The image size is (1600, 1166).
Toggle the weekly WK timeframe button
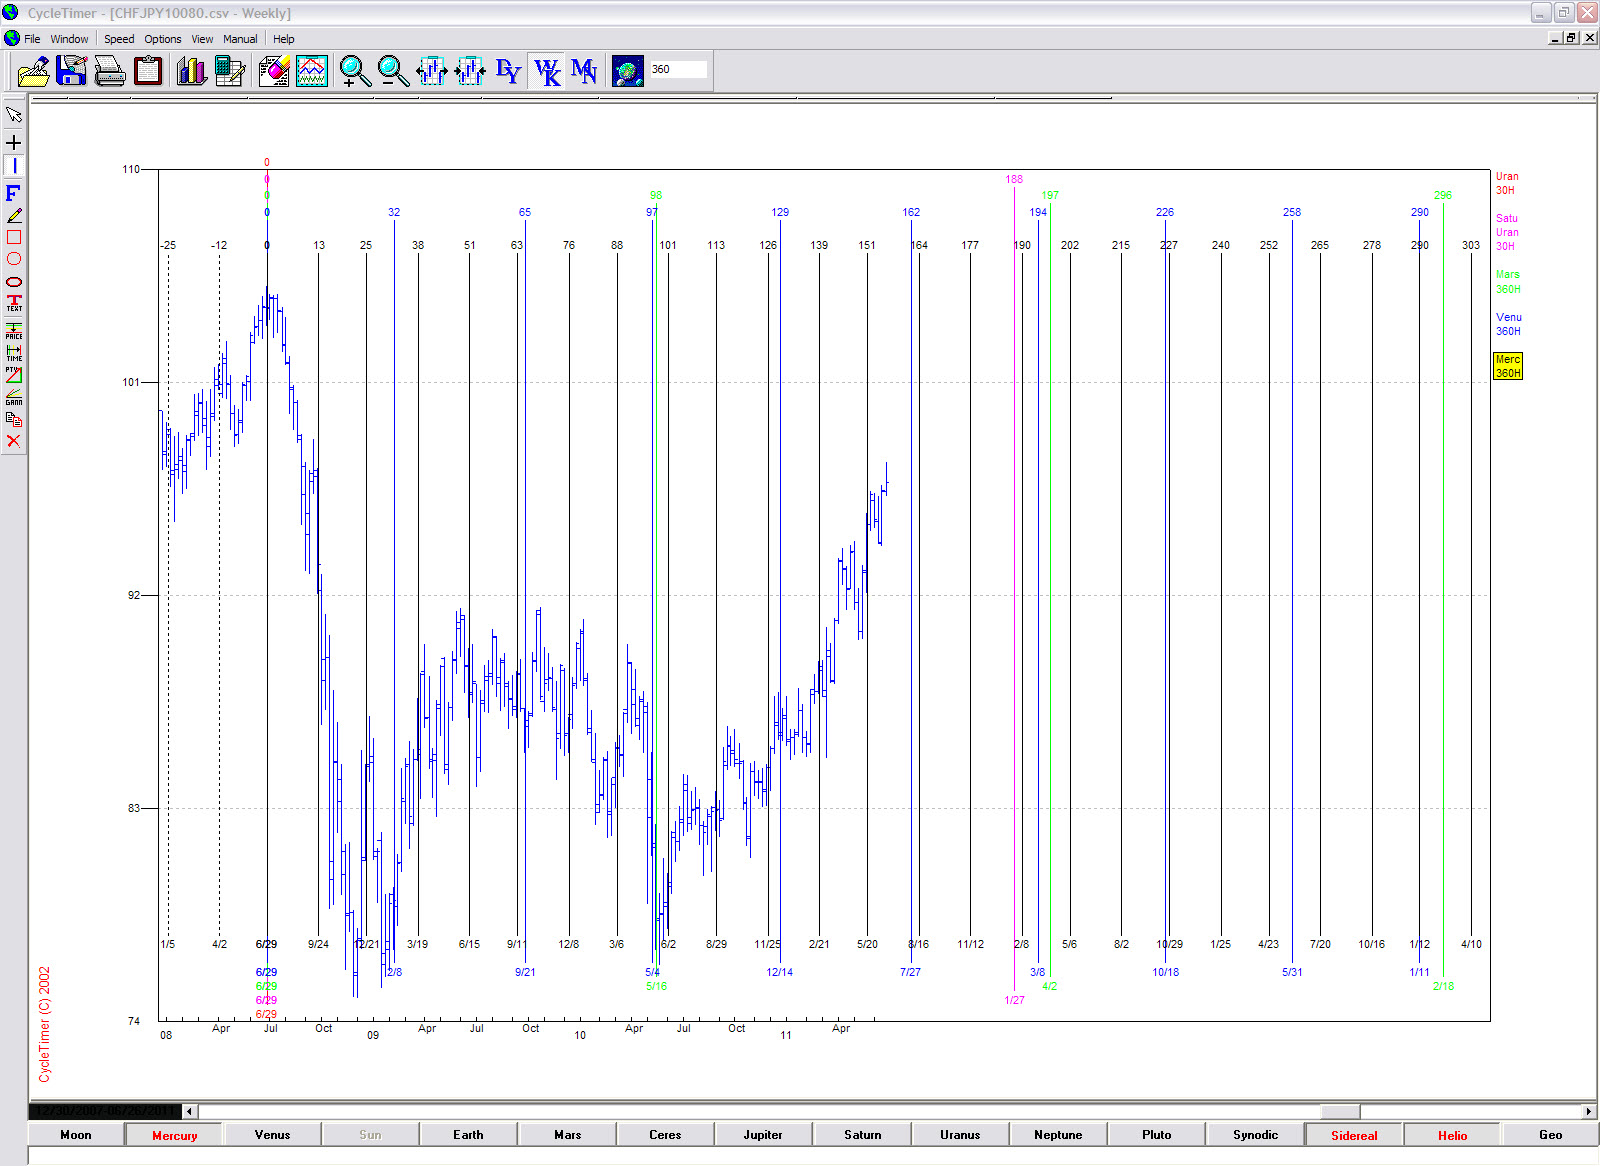546,71
